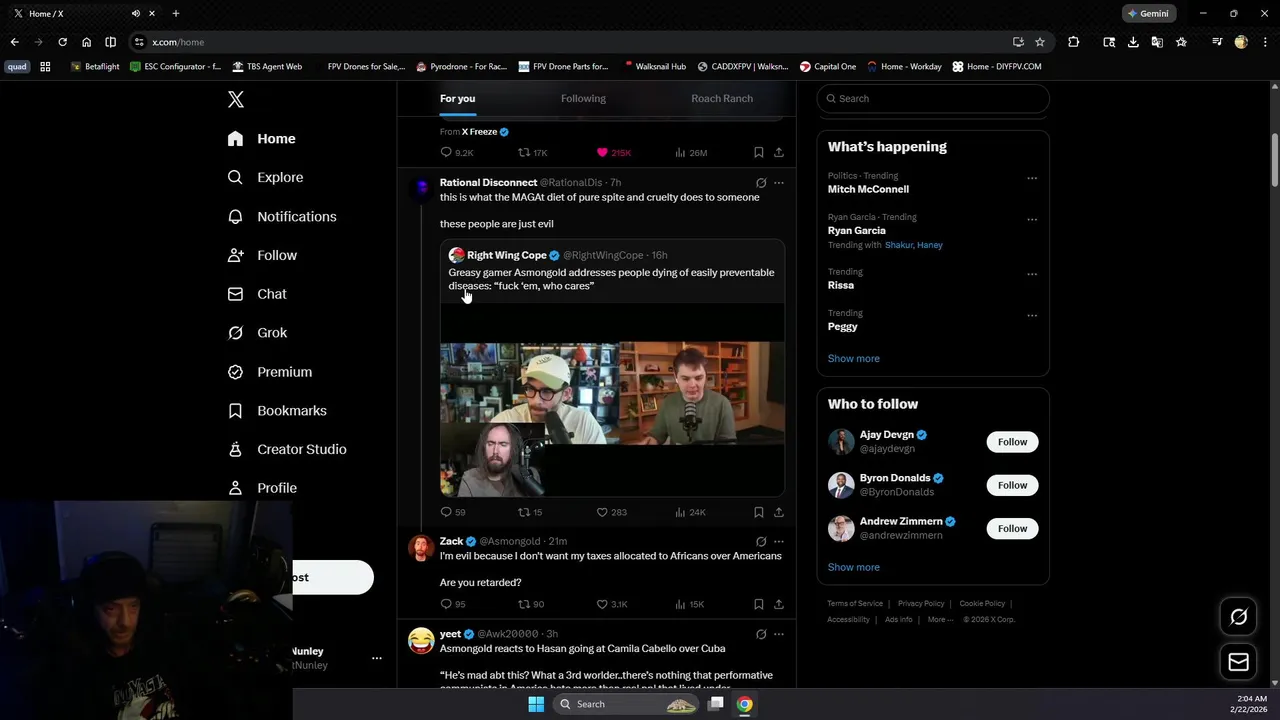Open Creator Studio in the sidebar
Viewport: 1280px width, 720px height.
(287, 449)
